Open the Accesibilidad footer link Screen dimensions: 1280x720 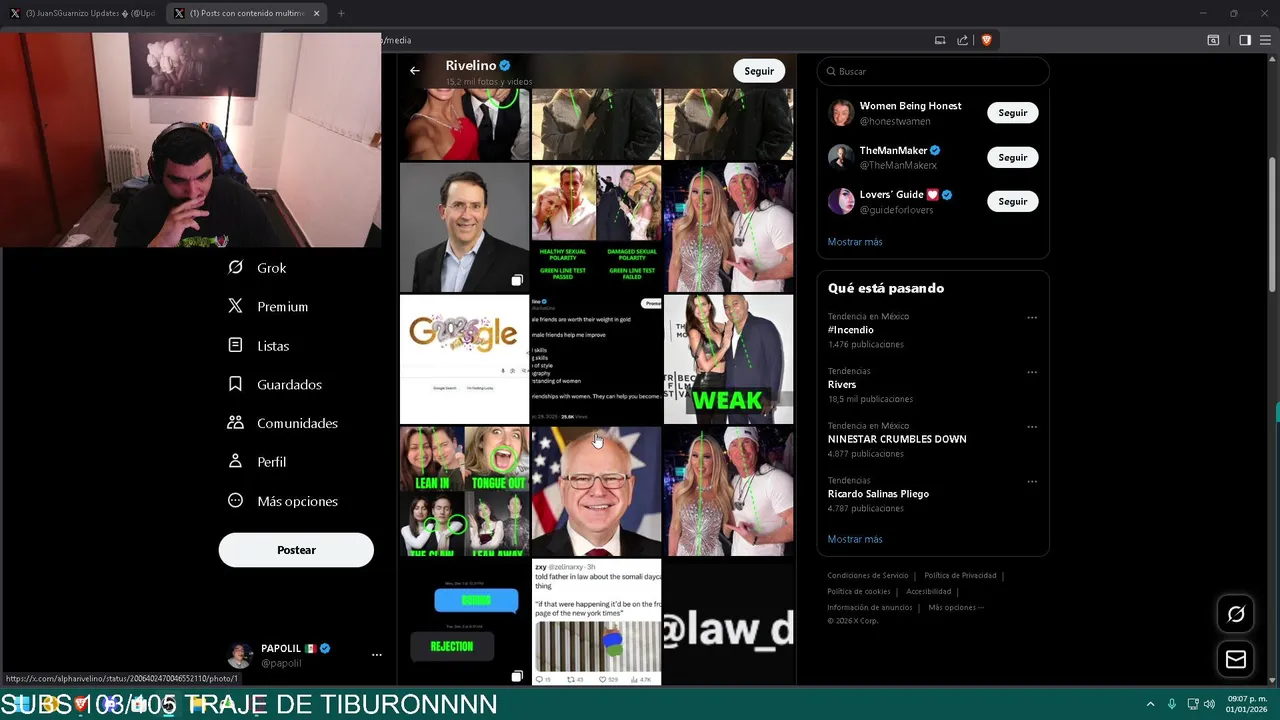[928, 592]
